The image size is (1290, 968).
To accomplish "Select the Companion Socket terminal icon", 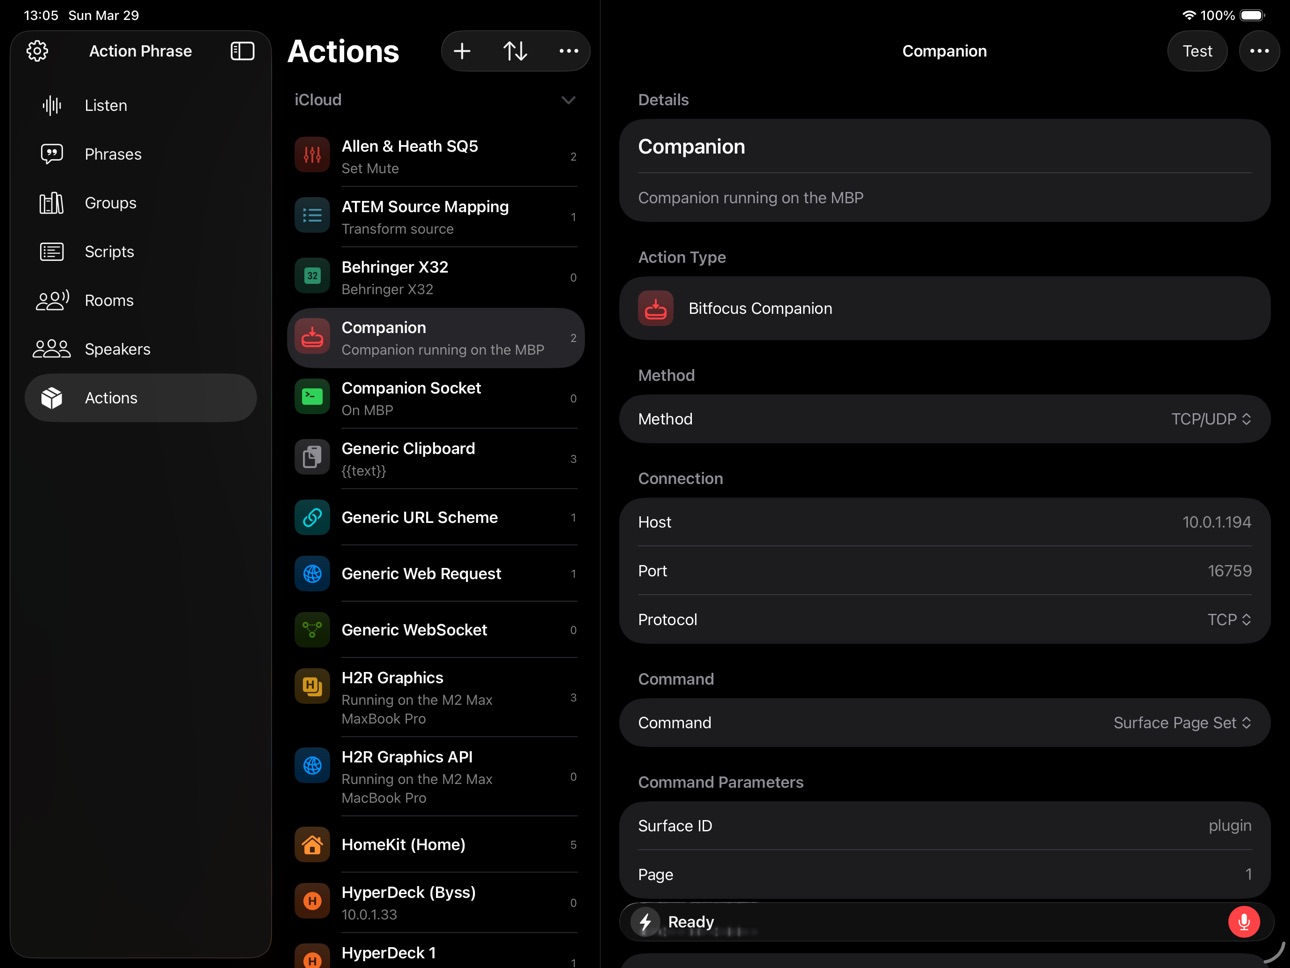I will pos(312,397).
